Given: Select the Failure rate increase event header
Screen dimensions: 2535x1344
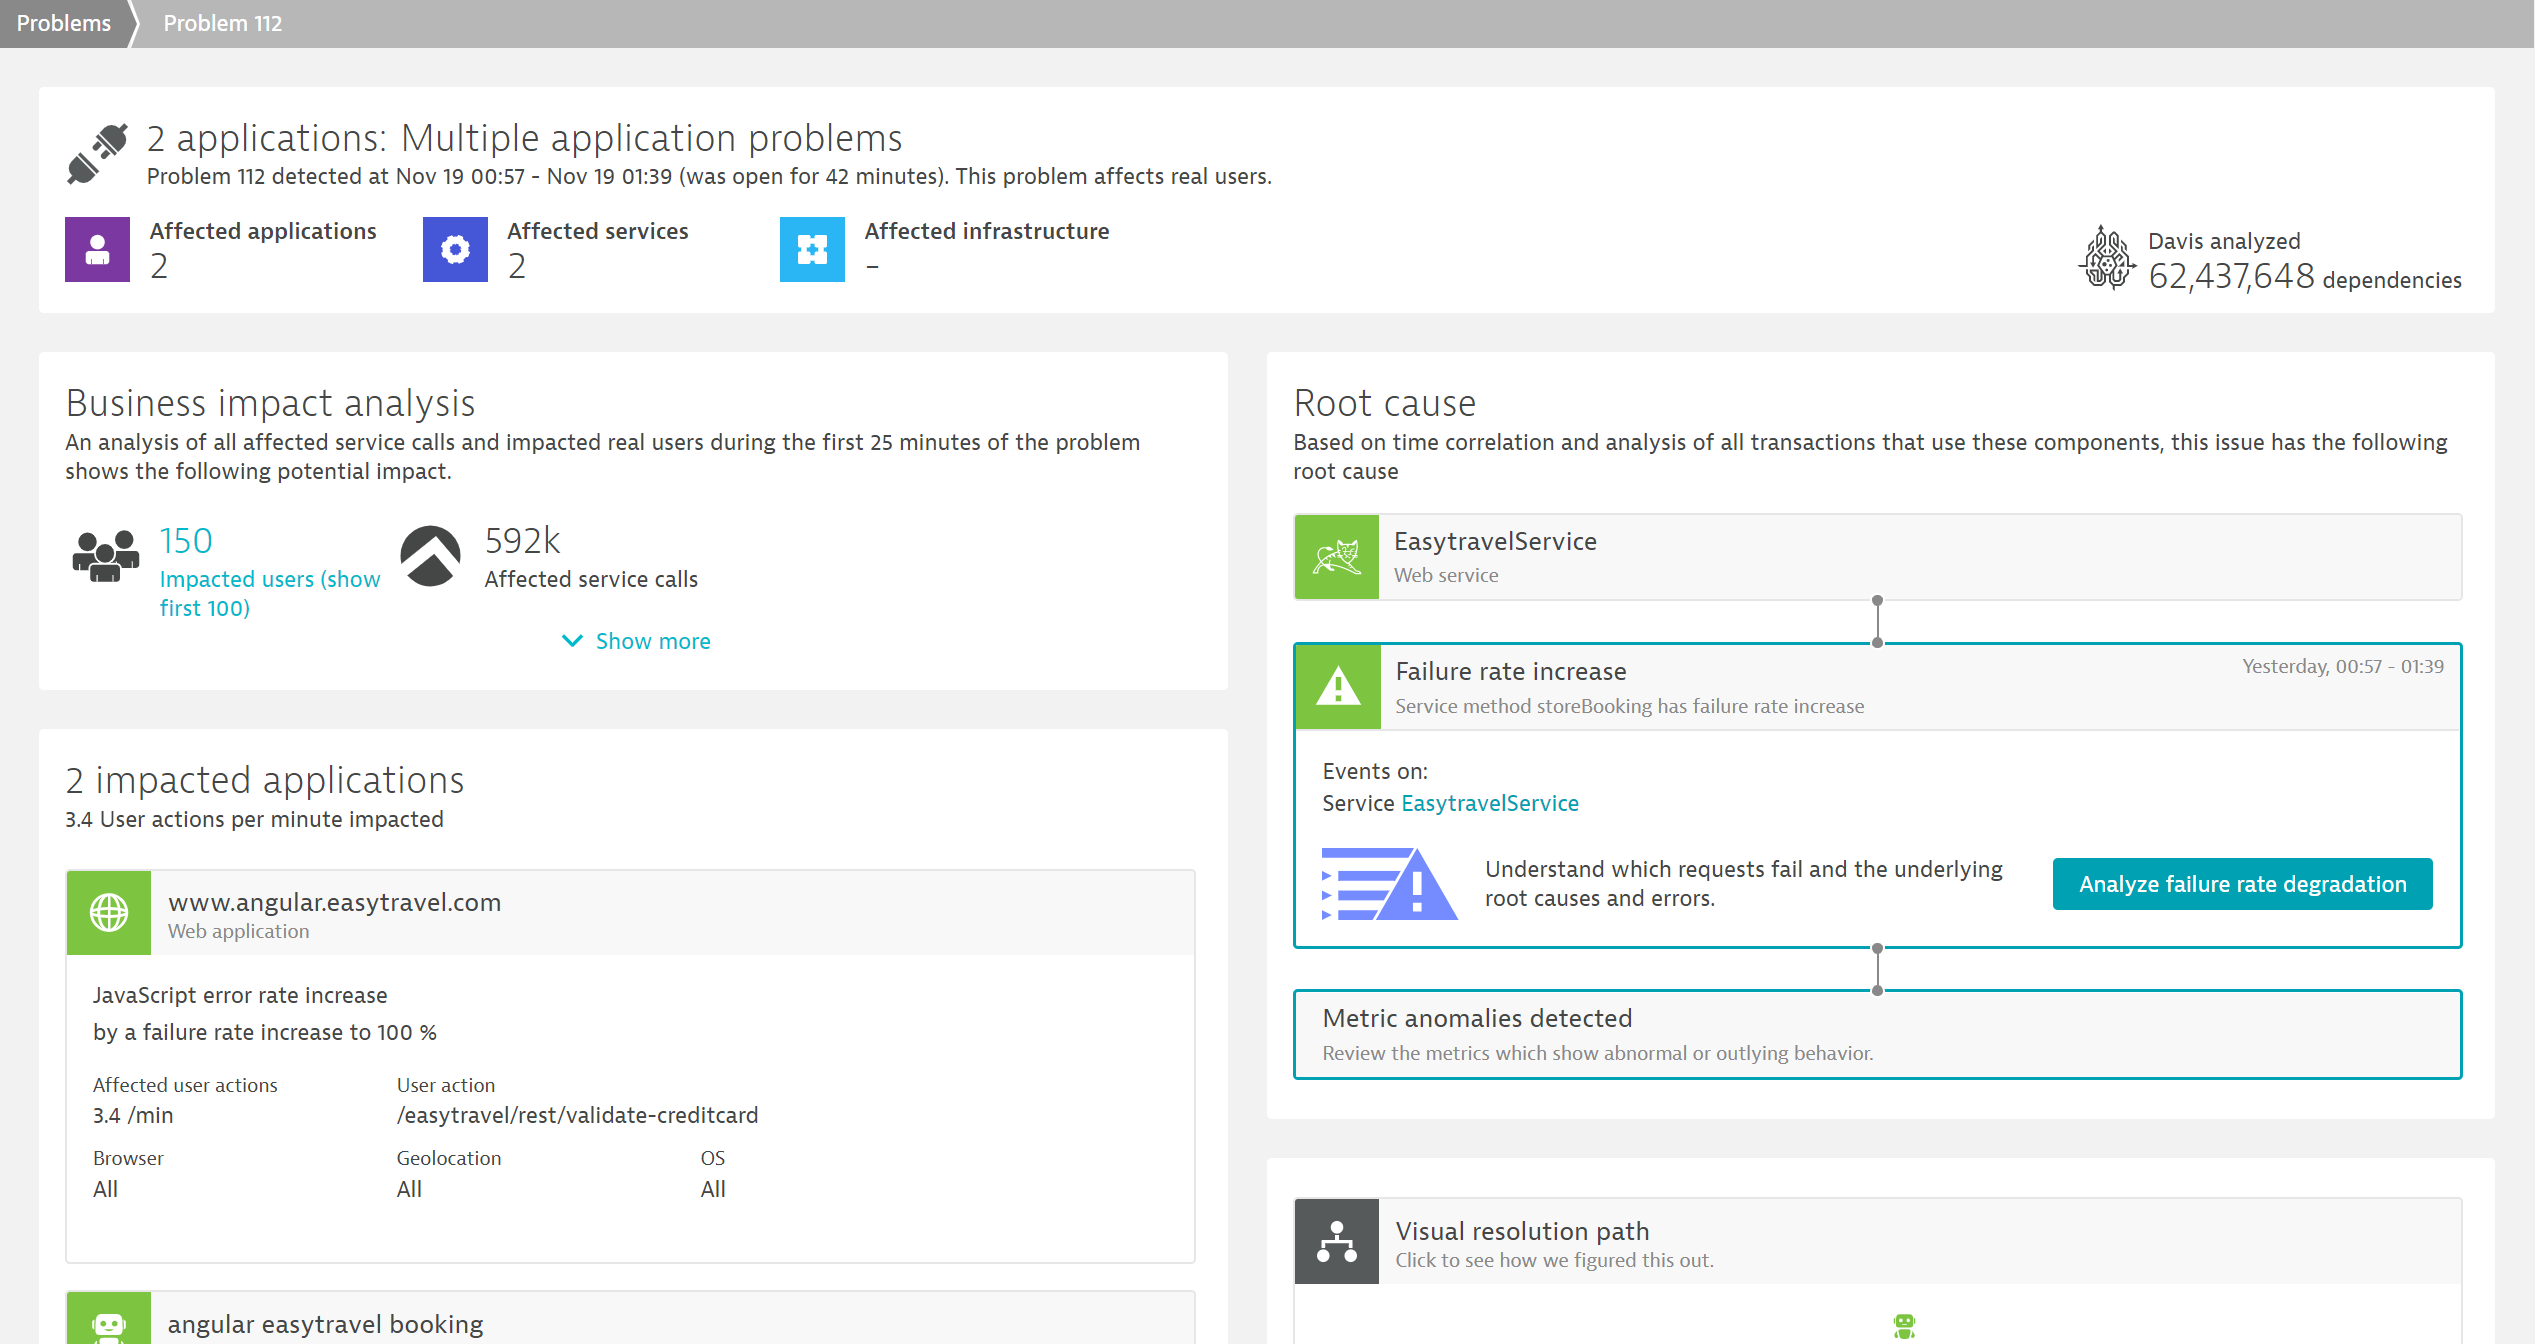Looking at the screenshot, I should (1878, 687).
